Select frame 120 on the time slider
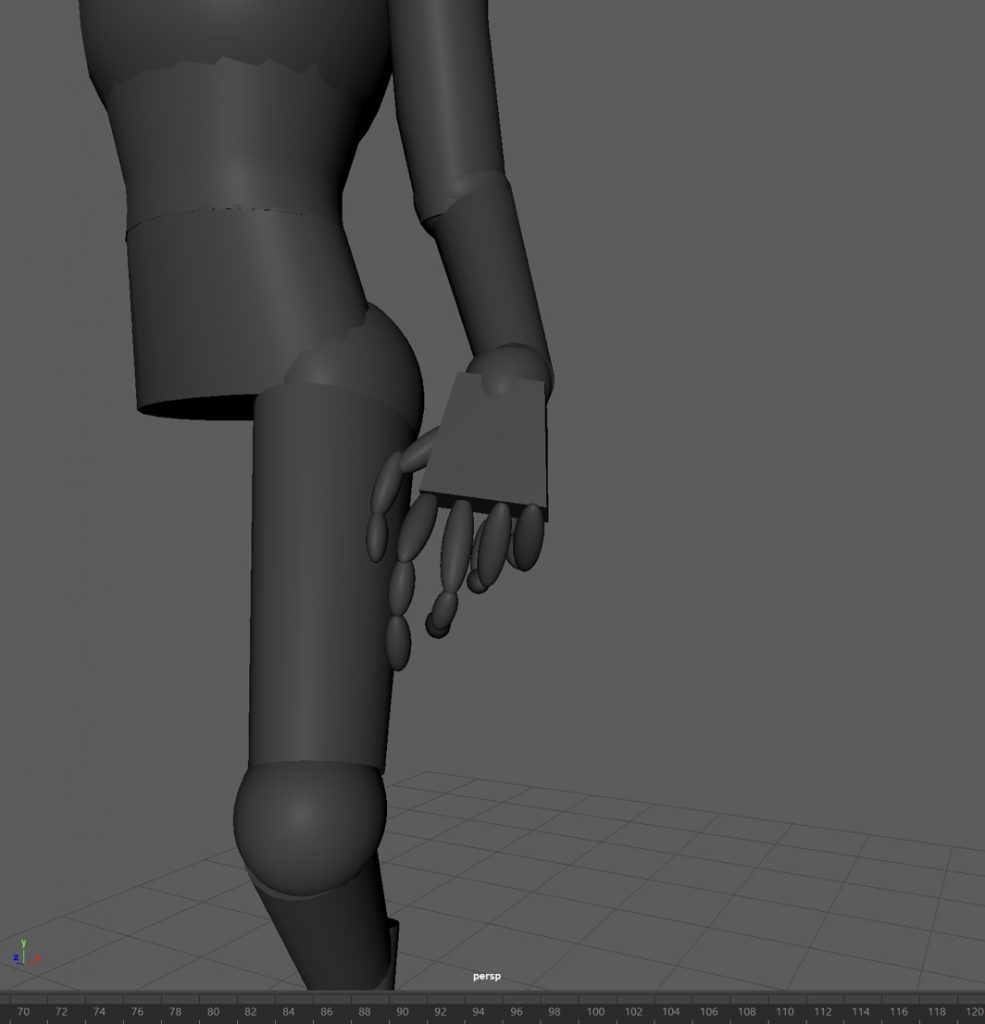985x1024 pixels. tap(972, 1011)
